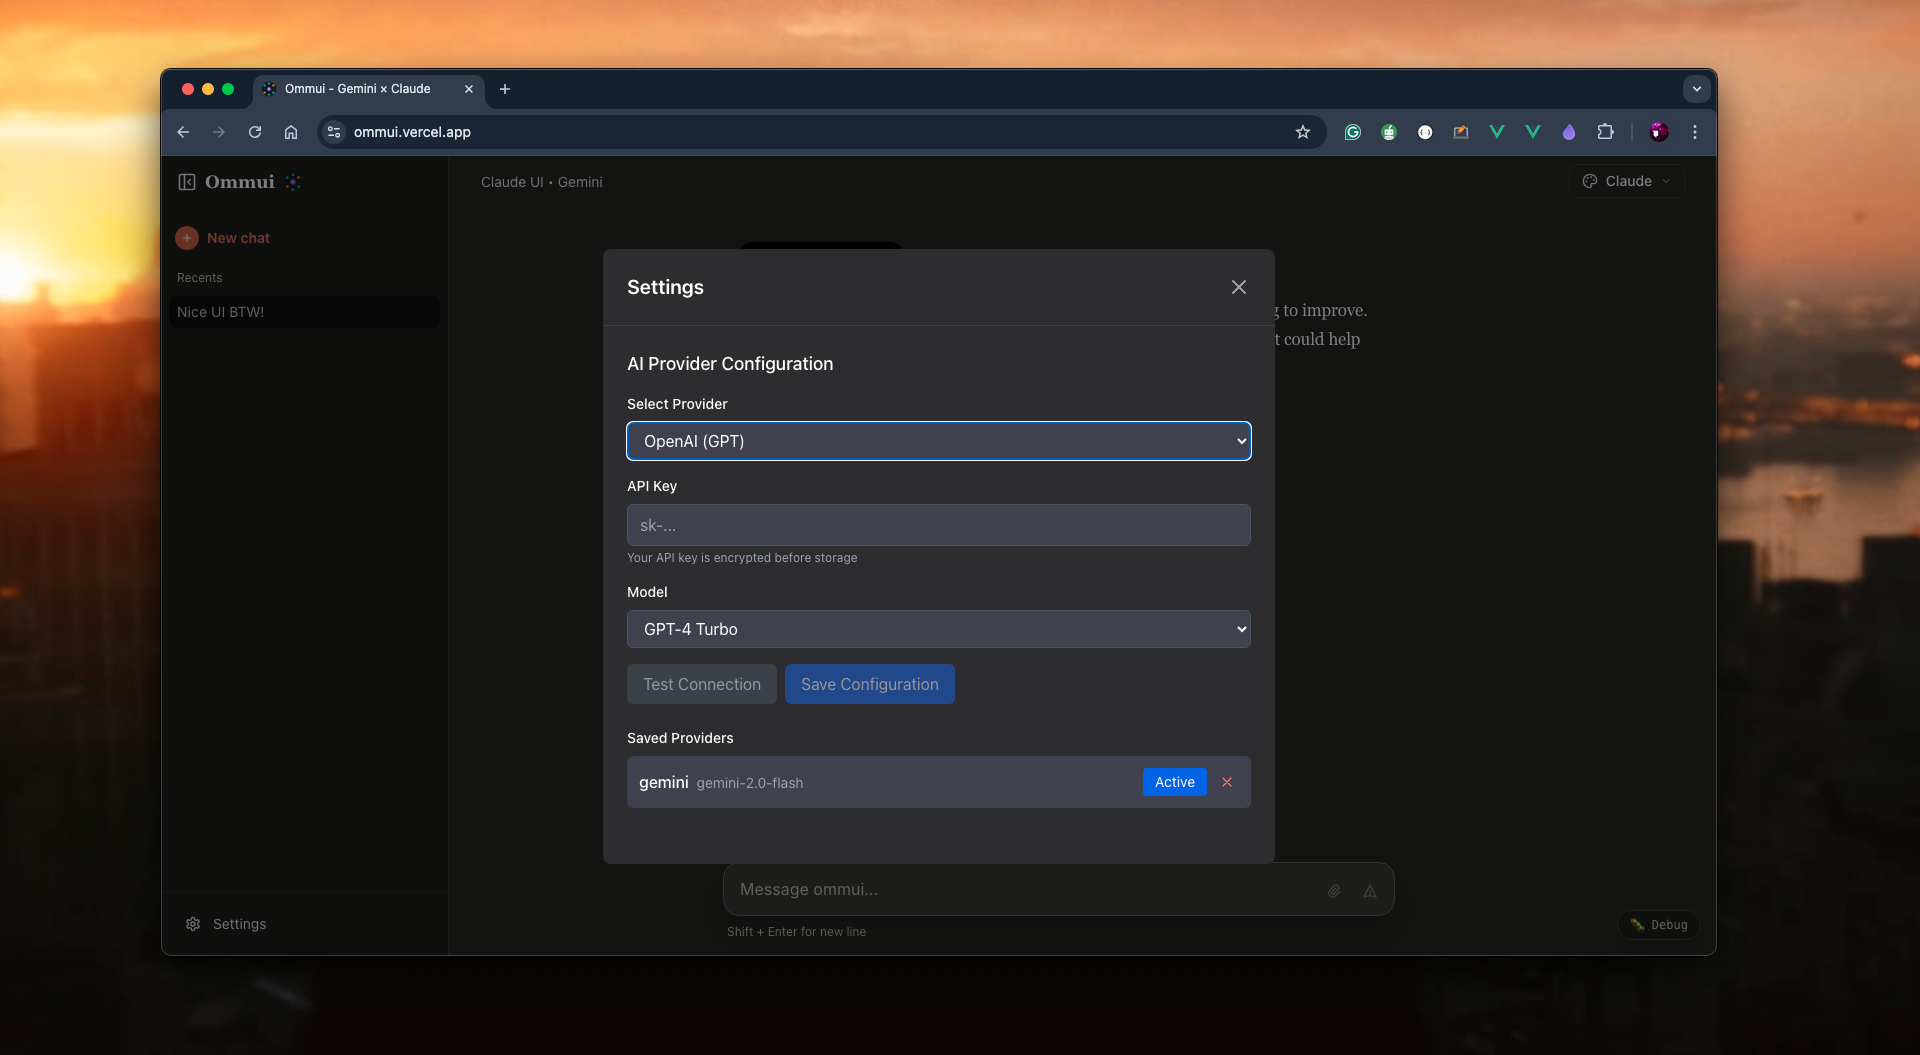Go back in browser history
This screenshot has height=1055, width=1920.
pyautogui.click(x=183, y=132)
